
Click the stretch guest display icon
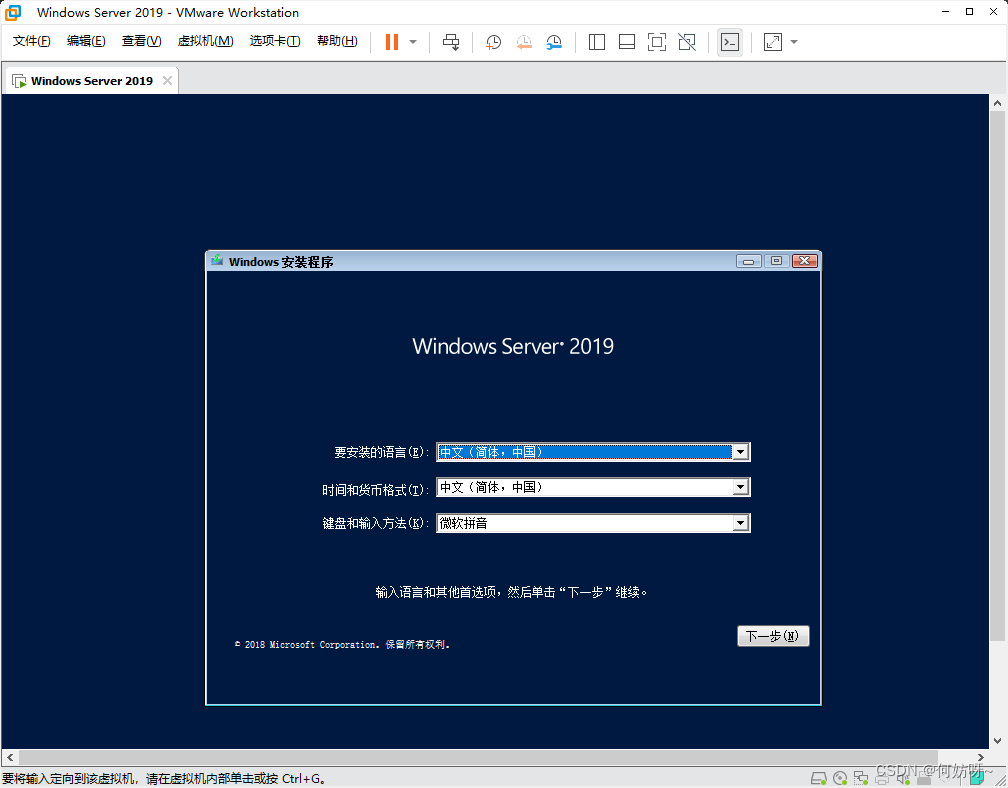coord(772,42)
